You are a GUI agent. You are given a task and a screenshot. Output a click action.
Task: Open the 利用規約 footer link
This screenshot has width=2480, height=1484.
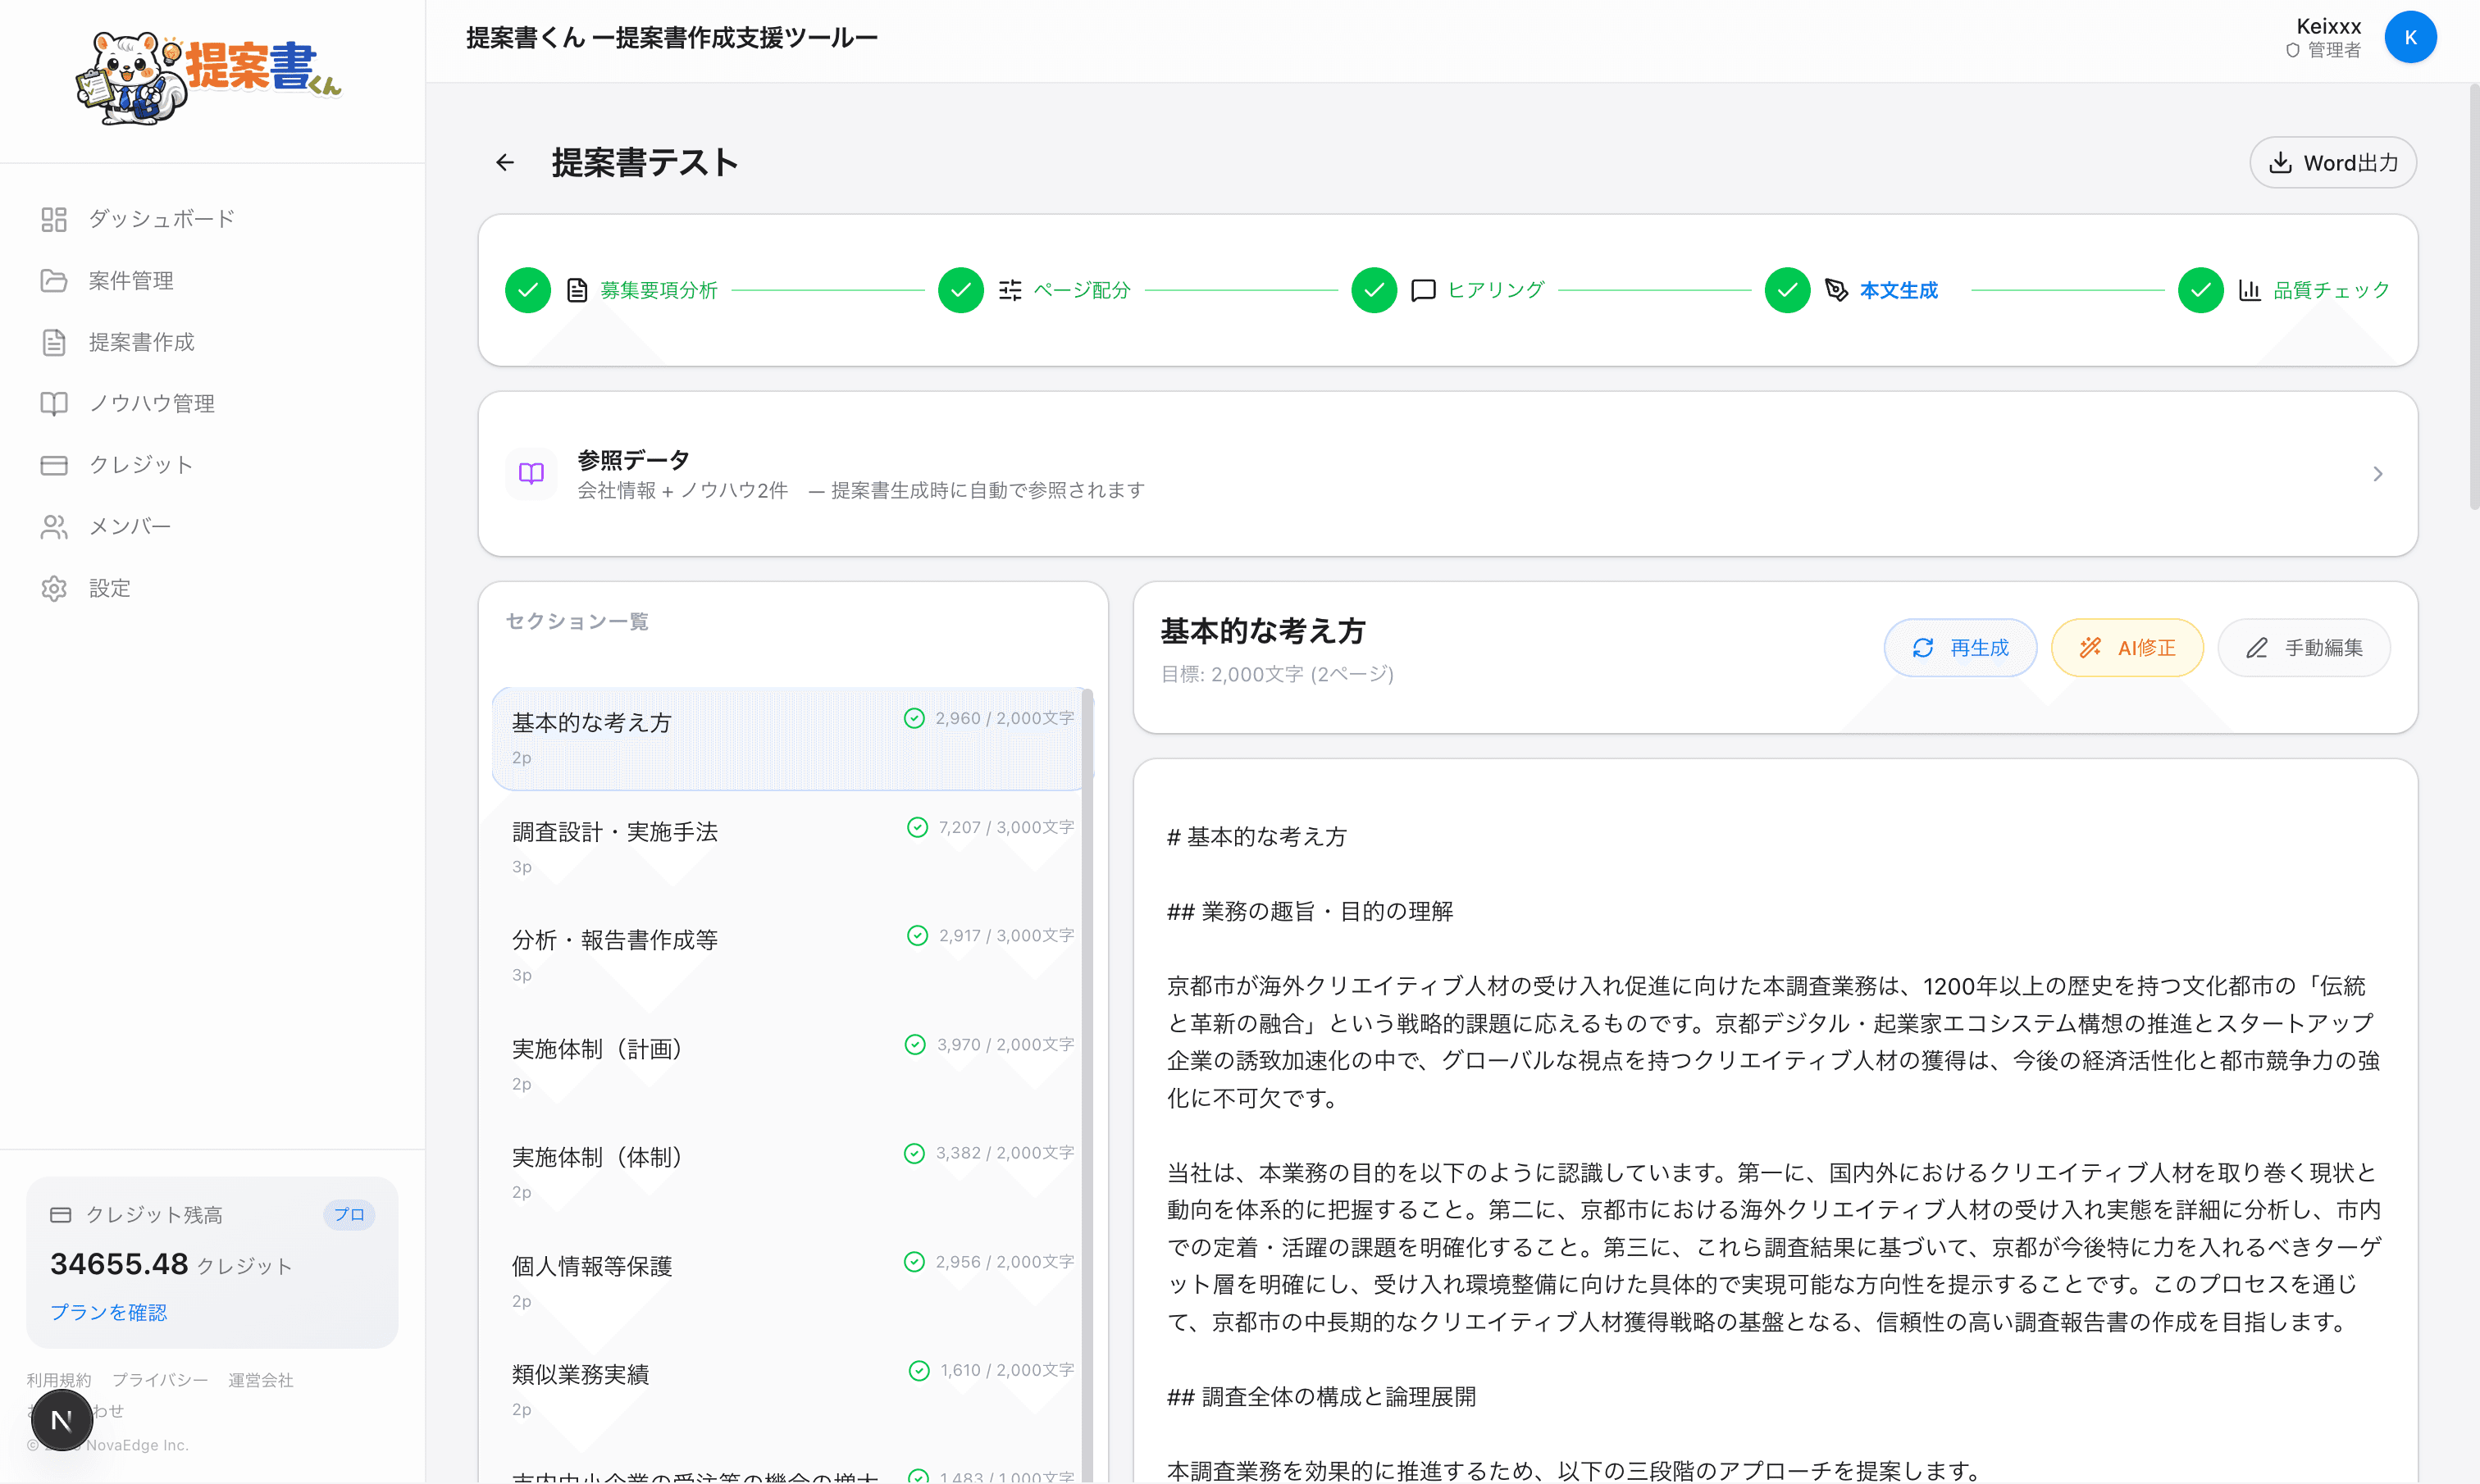[x=58, y=1379]
